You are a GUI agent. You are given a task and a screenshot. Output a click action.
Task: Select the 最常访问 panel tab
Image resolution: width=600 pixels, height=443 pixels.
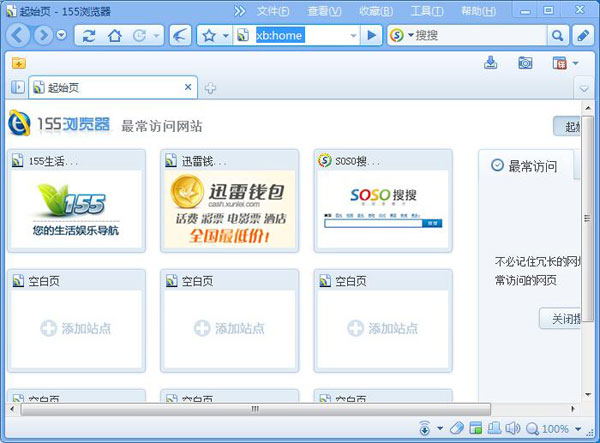click(x=525, y=166)
